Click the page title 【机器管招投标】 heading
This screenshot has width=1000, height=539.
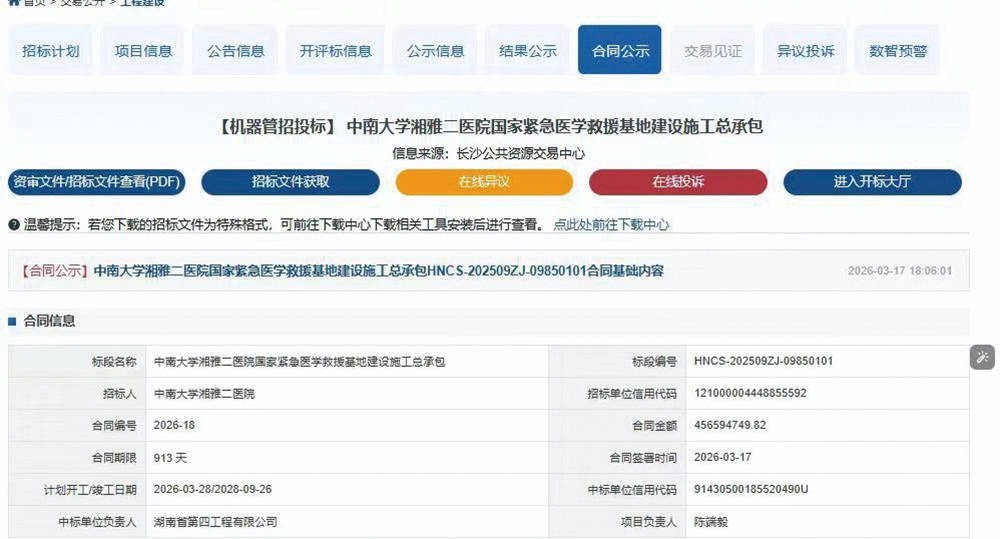click(x=489, y=126)
